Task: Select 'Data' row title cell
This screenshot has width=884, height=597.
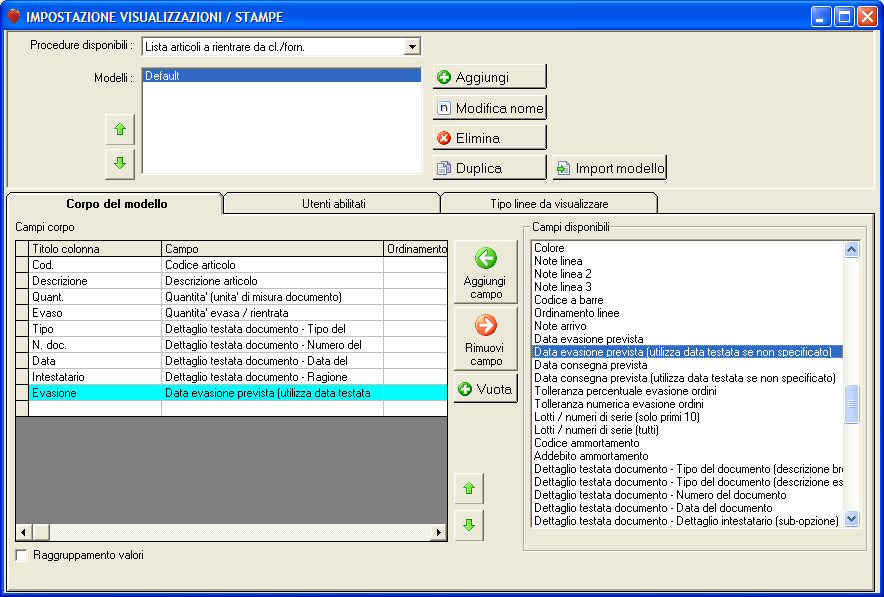Action: tap(95, 361)
